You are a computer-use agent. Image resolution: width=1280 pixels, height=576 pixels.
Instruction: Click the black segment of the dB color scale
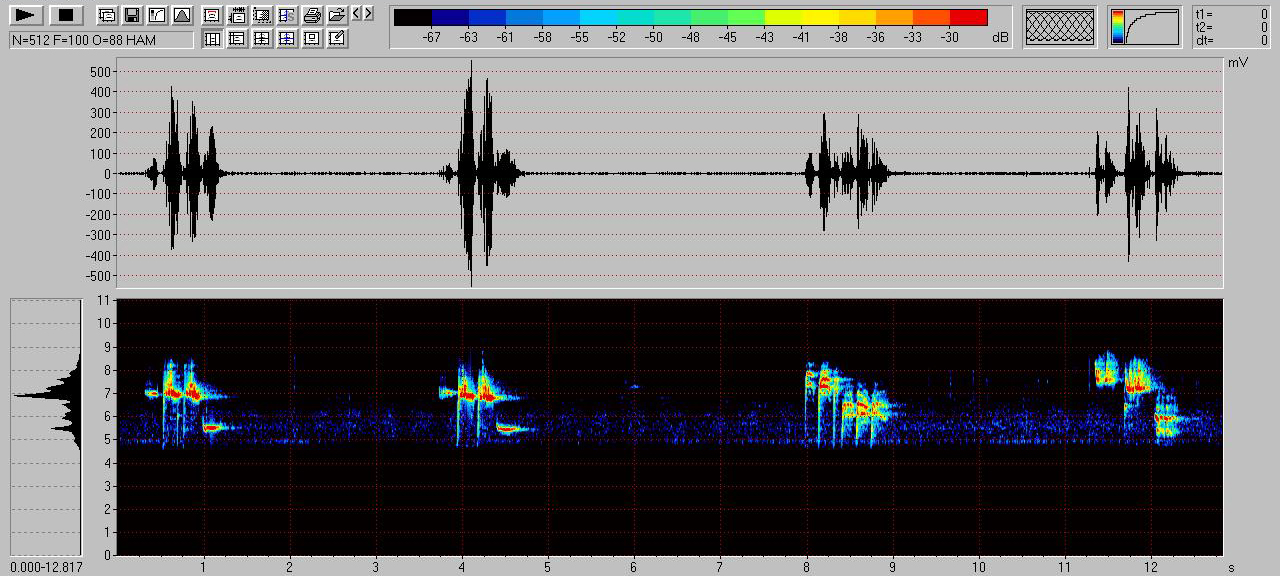coord(413,17)
